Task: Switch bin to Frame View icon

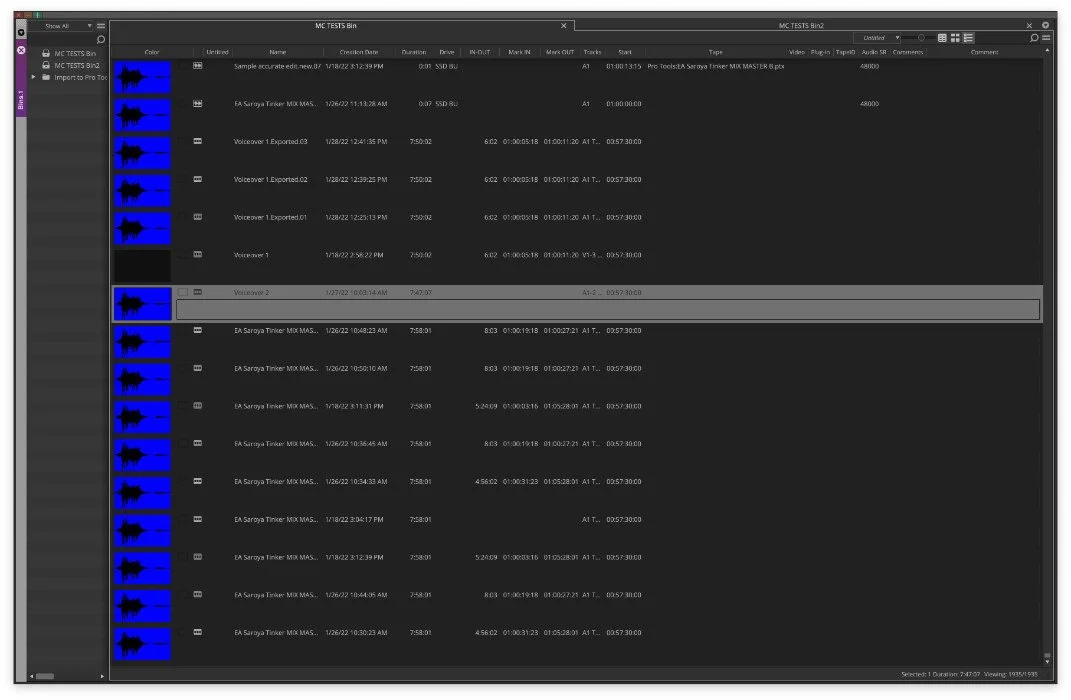Action: pos(956,37)
